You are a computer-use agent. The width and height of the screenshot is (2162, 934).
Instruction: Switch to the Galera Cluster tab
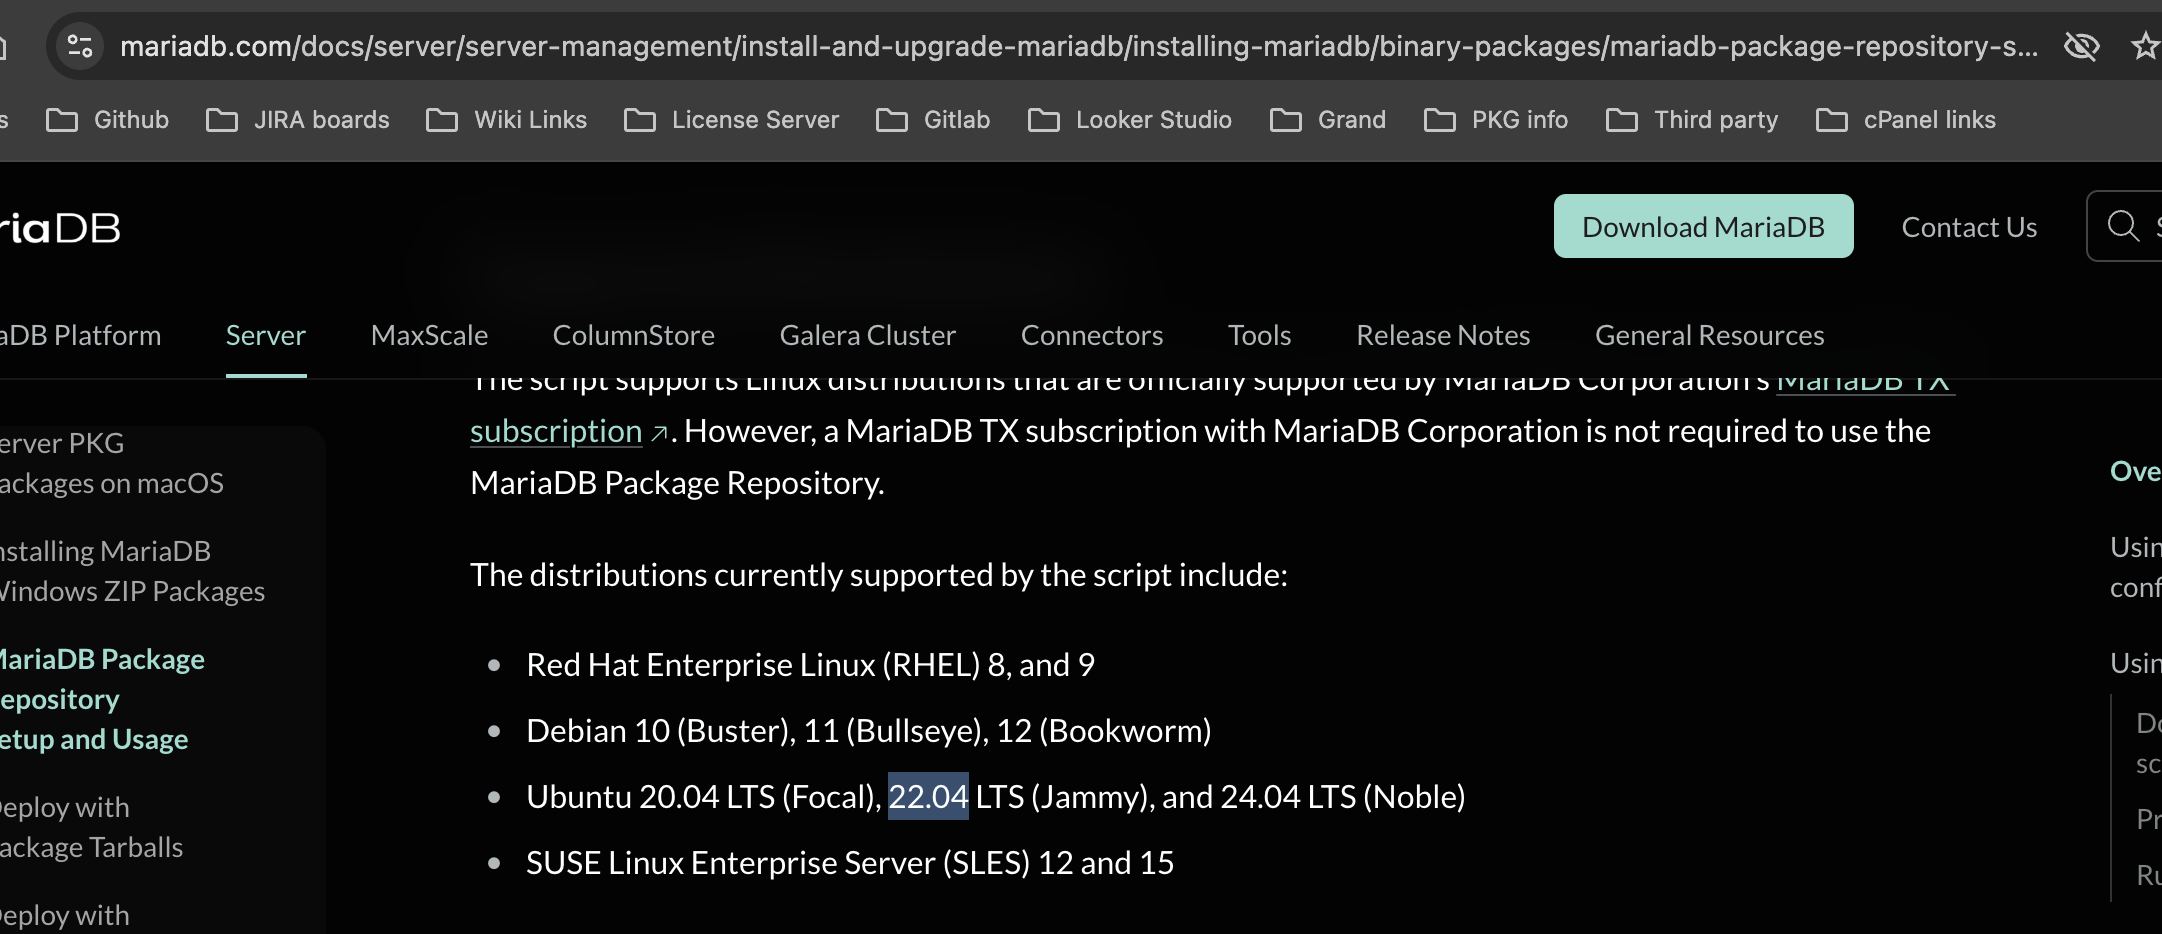(x=868, y=335)
